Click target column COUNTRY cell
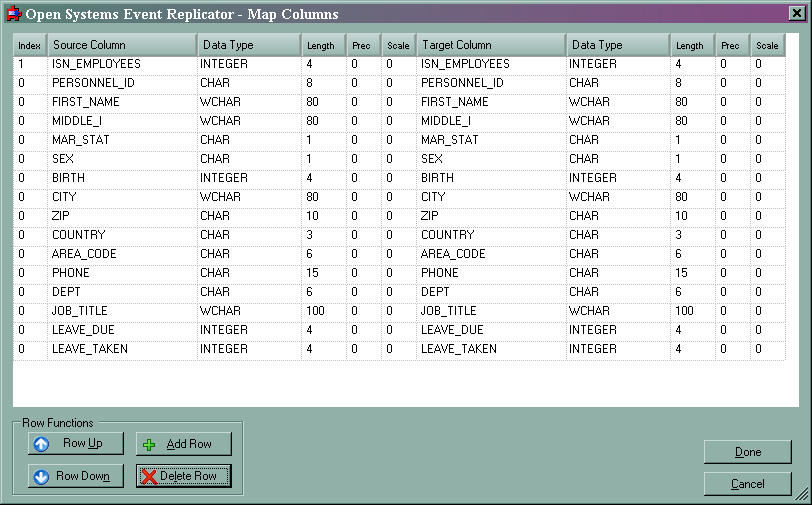This screenshot has width=812, height=505. pos(491,235)
